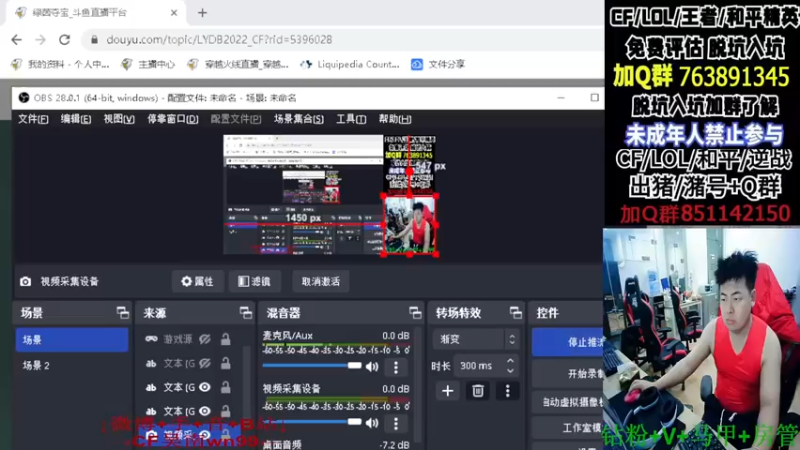The height and width of the screenshot is (450, 800).
Task: Open the 配置文件(P) menu
Action: point(236,119)
